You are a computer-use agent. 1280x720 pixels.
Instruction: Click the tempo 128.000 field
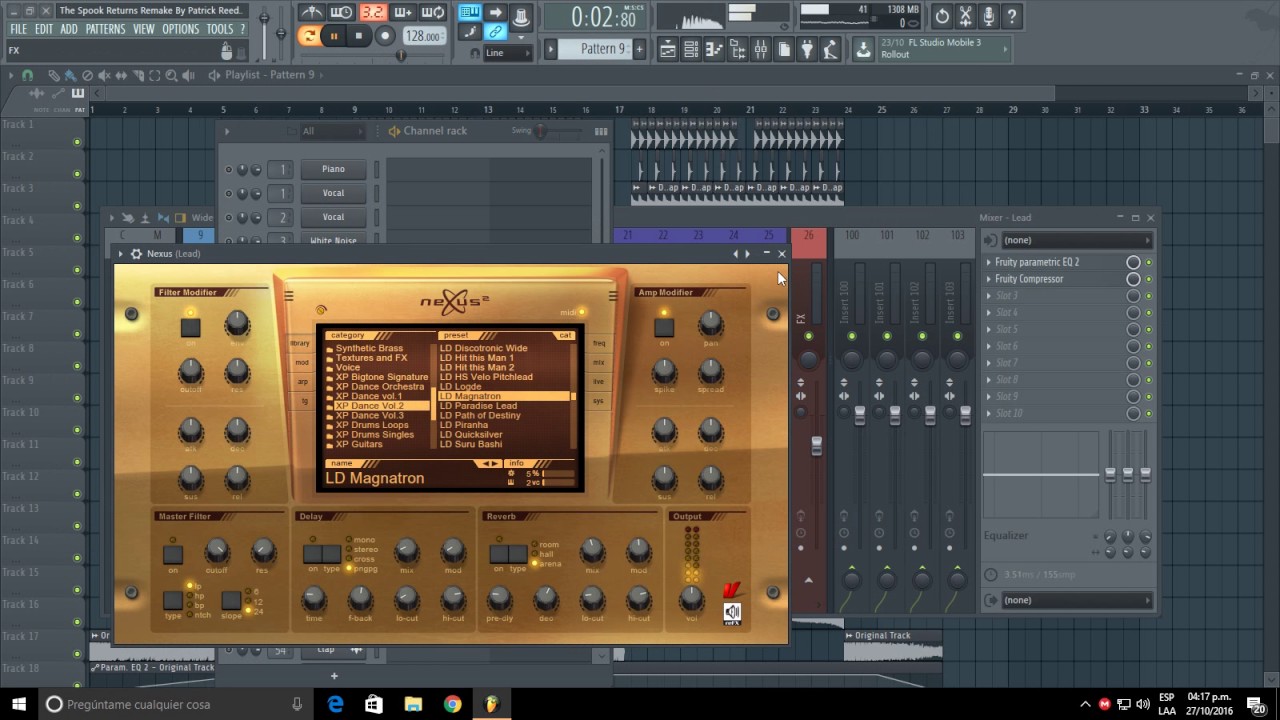tap(423, 36)
